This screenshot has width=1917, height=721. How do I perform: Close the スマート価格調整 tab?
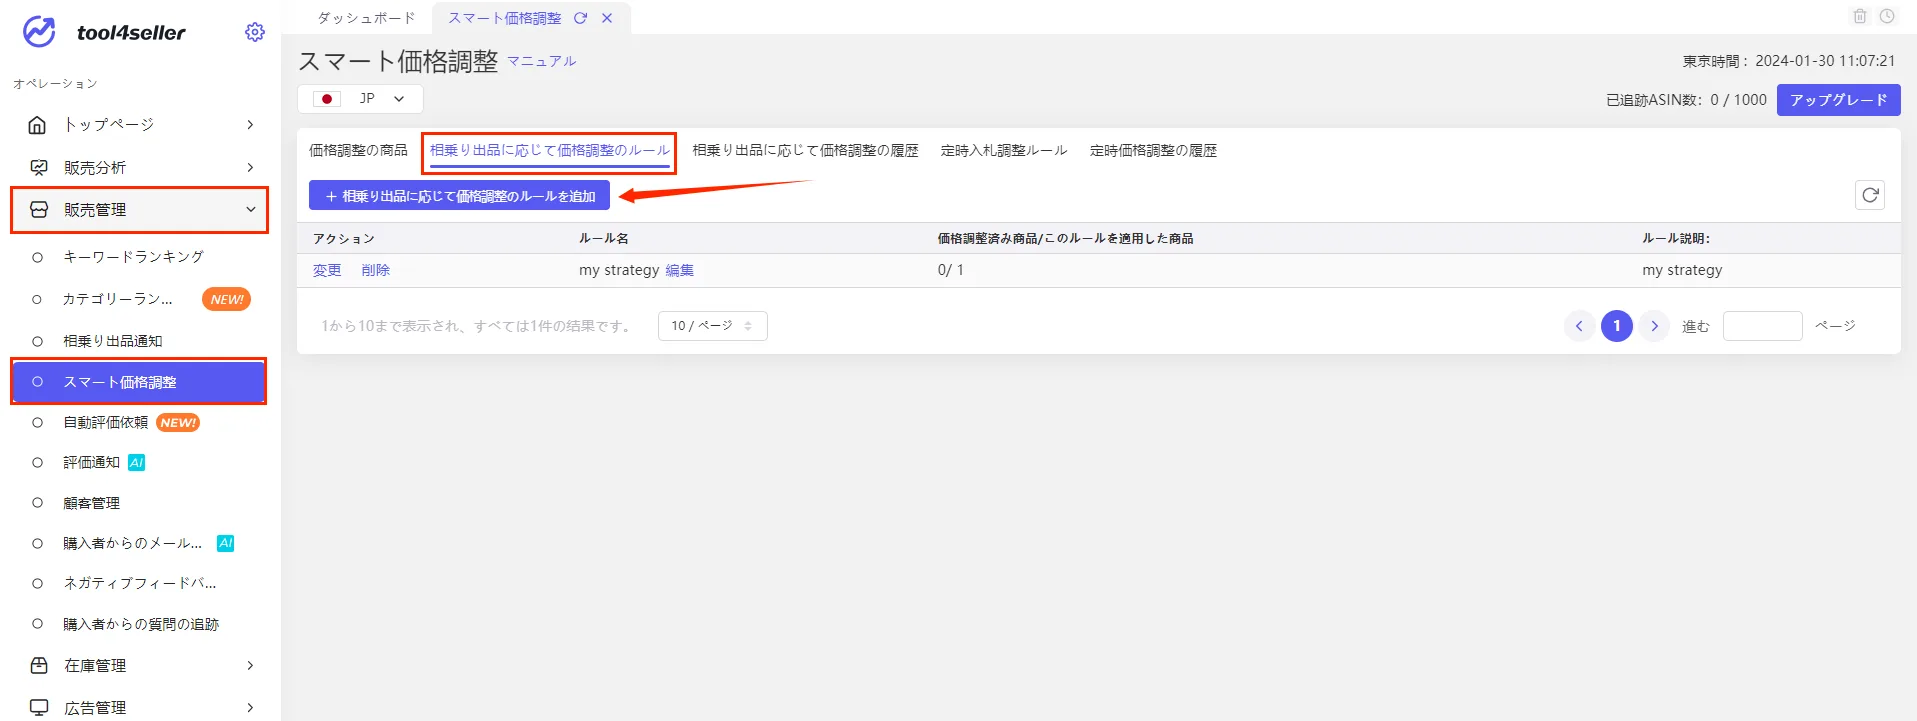[607, 18]
